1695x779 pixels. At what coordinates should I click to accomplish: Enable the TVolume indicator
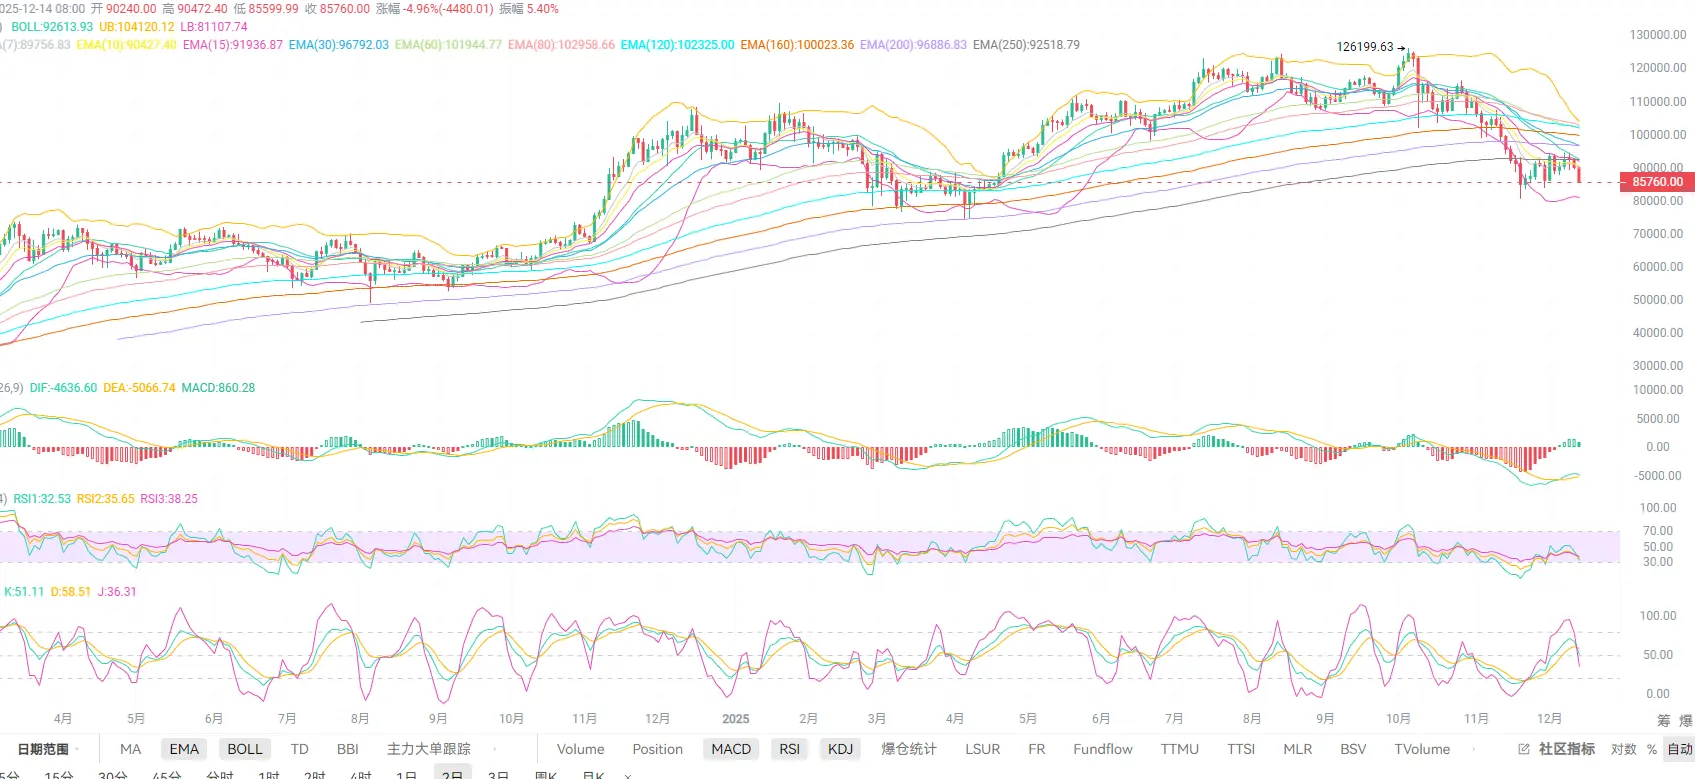(1422, 749)
